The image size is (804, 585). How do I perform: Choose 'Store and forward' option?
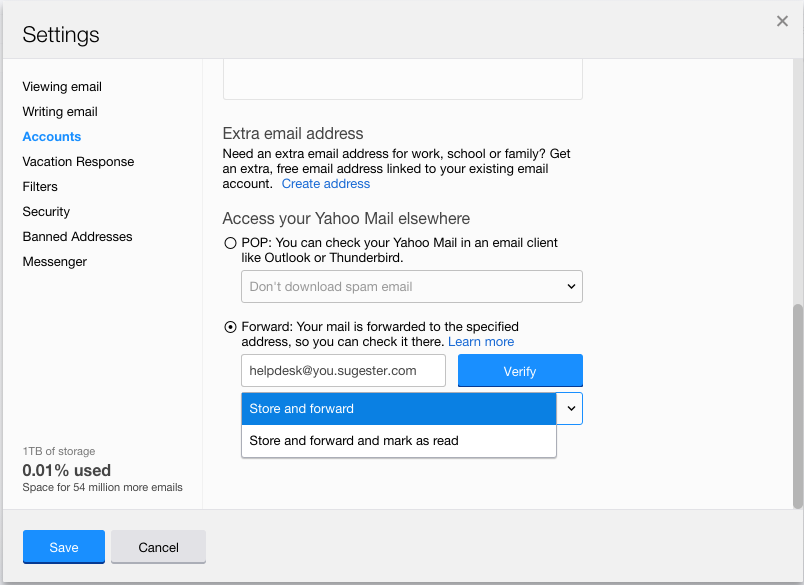click(398, 409)
